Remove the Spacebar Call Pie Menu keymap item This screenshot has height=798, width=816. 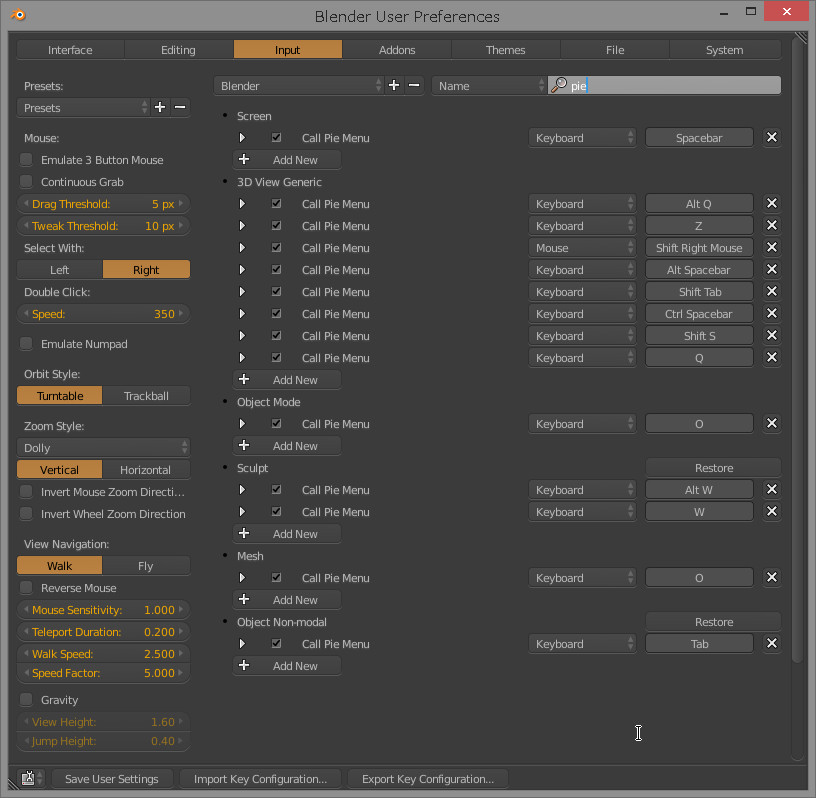(772, 137)
